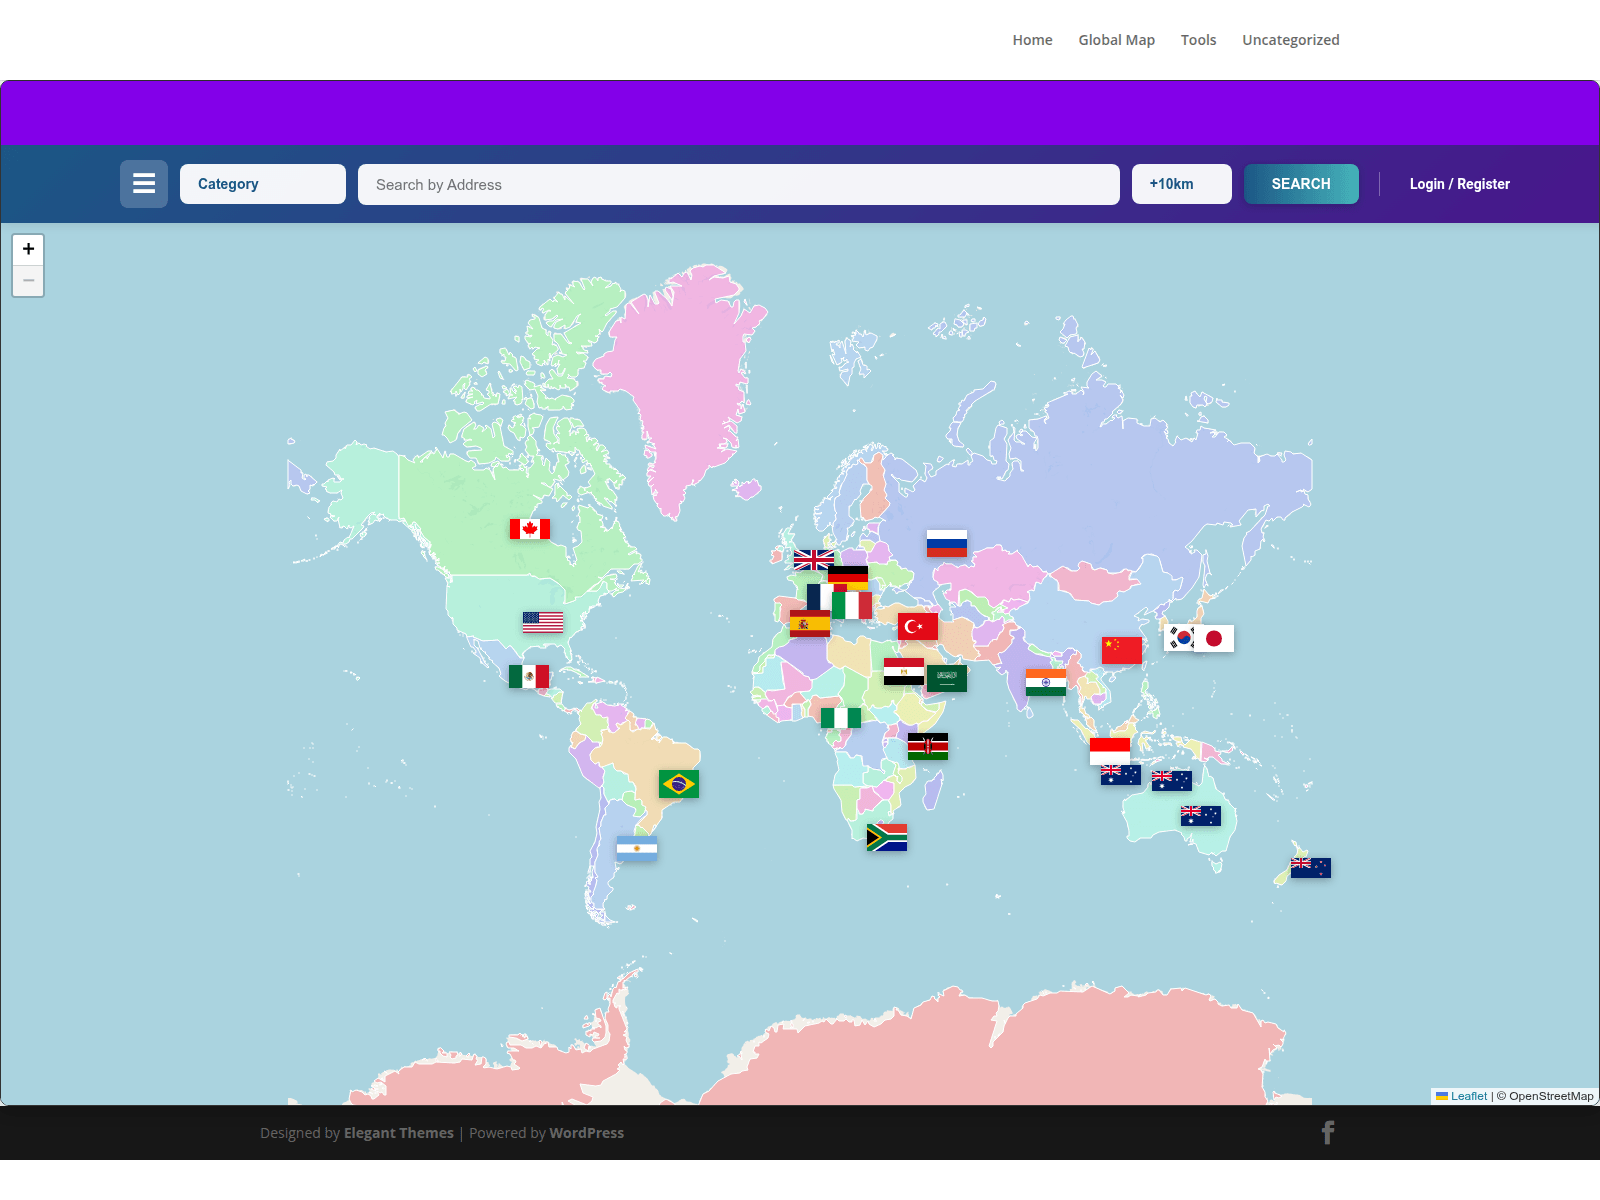
Task: Click the Spain flag marker
Action: (810, 624)
